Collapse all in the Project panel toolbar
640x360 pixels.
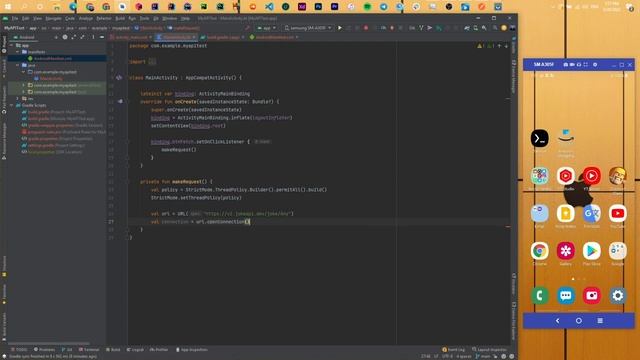click(x=82, y=37)
